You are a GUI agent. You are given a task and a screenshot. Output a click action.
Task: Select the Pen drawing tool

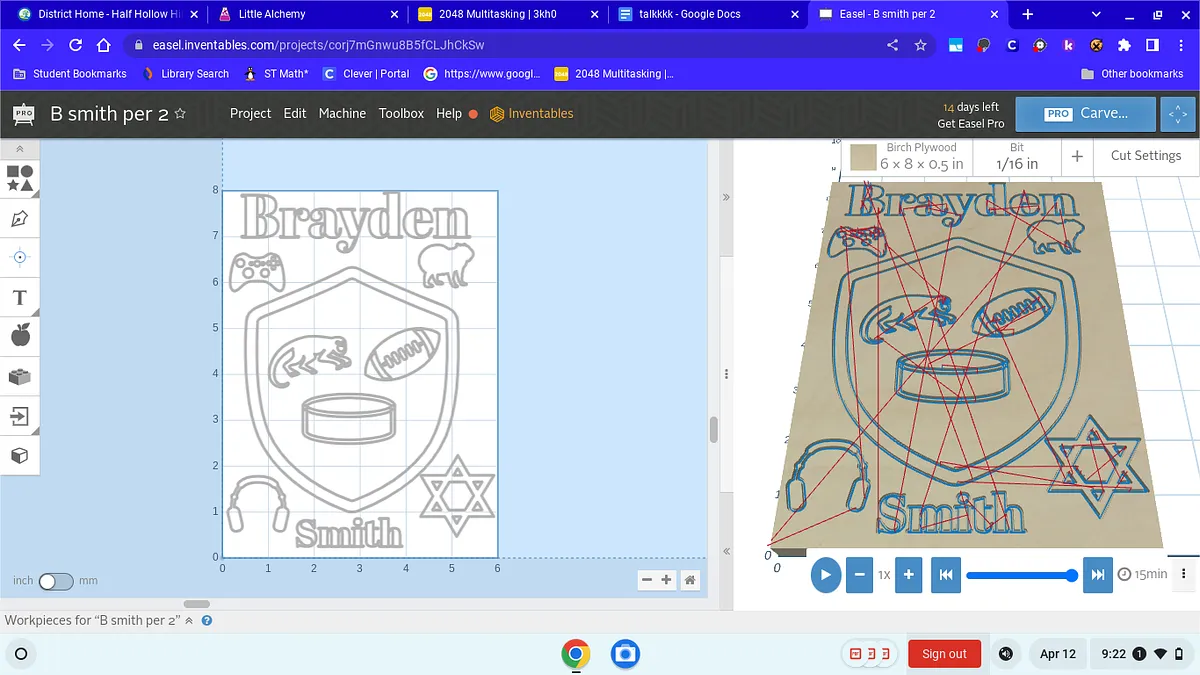[x=20, y=218]
